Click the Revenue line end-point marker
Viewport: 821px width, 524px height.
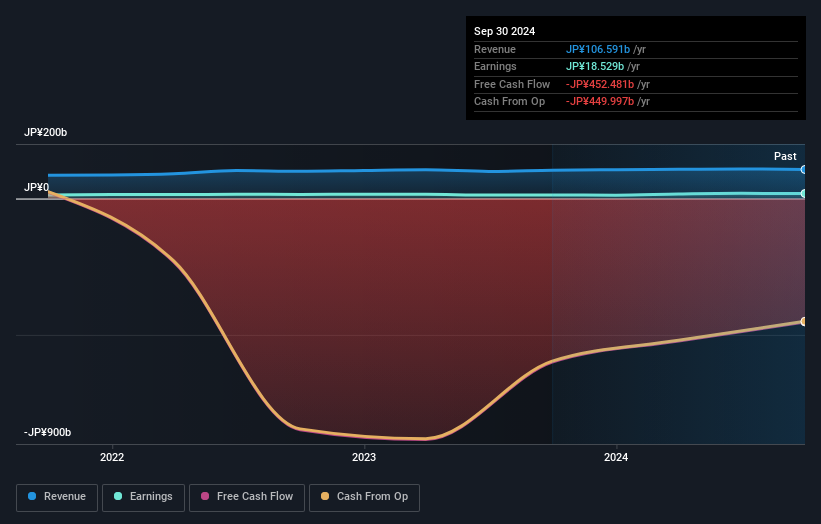point(803,170)
